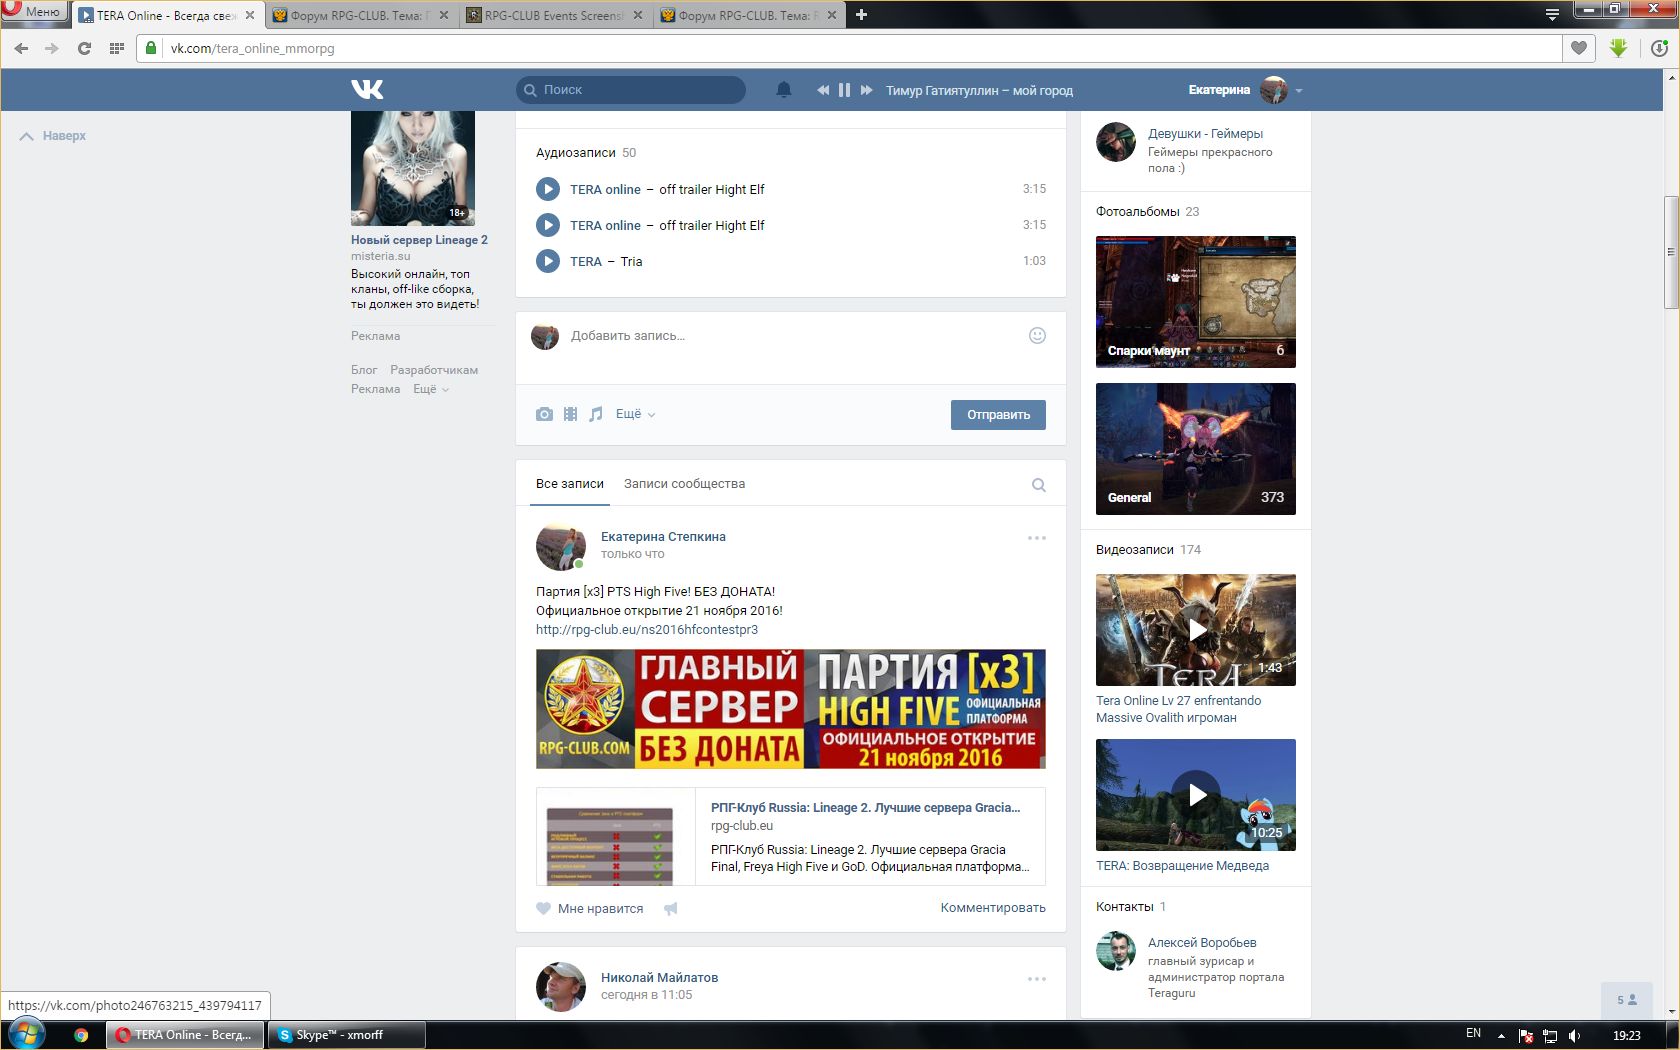1680x1050 pixels.
Task: Switch to RPG-CLUB Events Screenshots tab
Action: tap(554, 15)
